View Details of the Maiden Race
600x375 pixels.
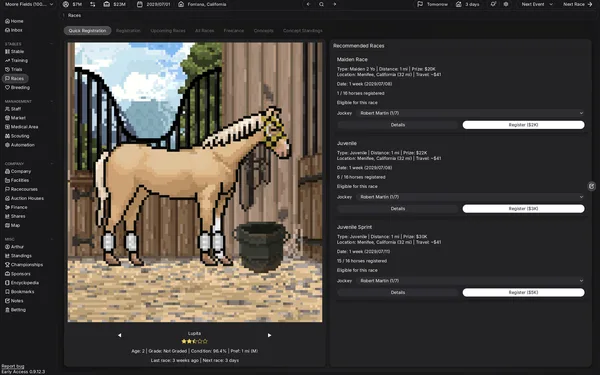398,125
